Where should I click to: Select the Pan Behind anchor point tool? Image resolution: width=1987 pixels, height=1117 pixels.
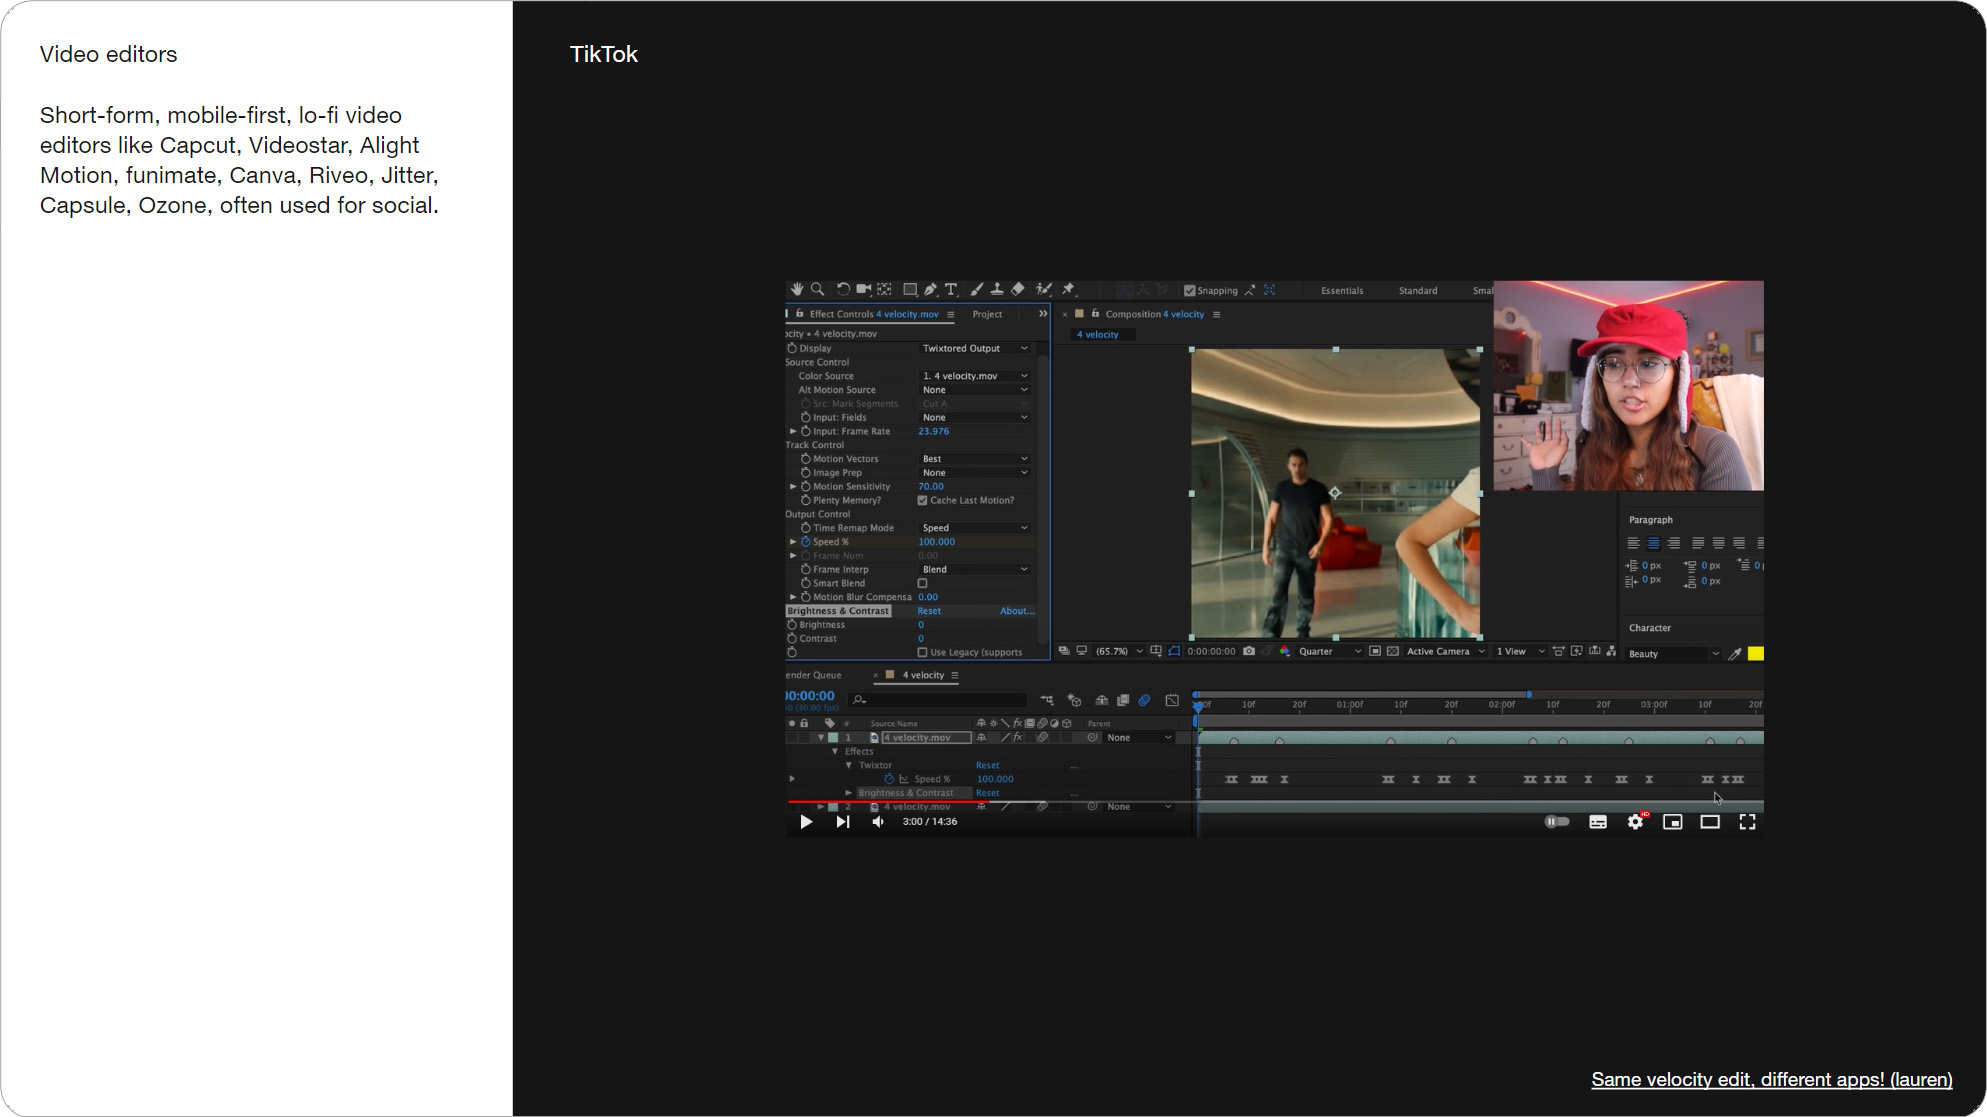click(885, 290)
